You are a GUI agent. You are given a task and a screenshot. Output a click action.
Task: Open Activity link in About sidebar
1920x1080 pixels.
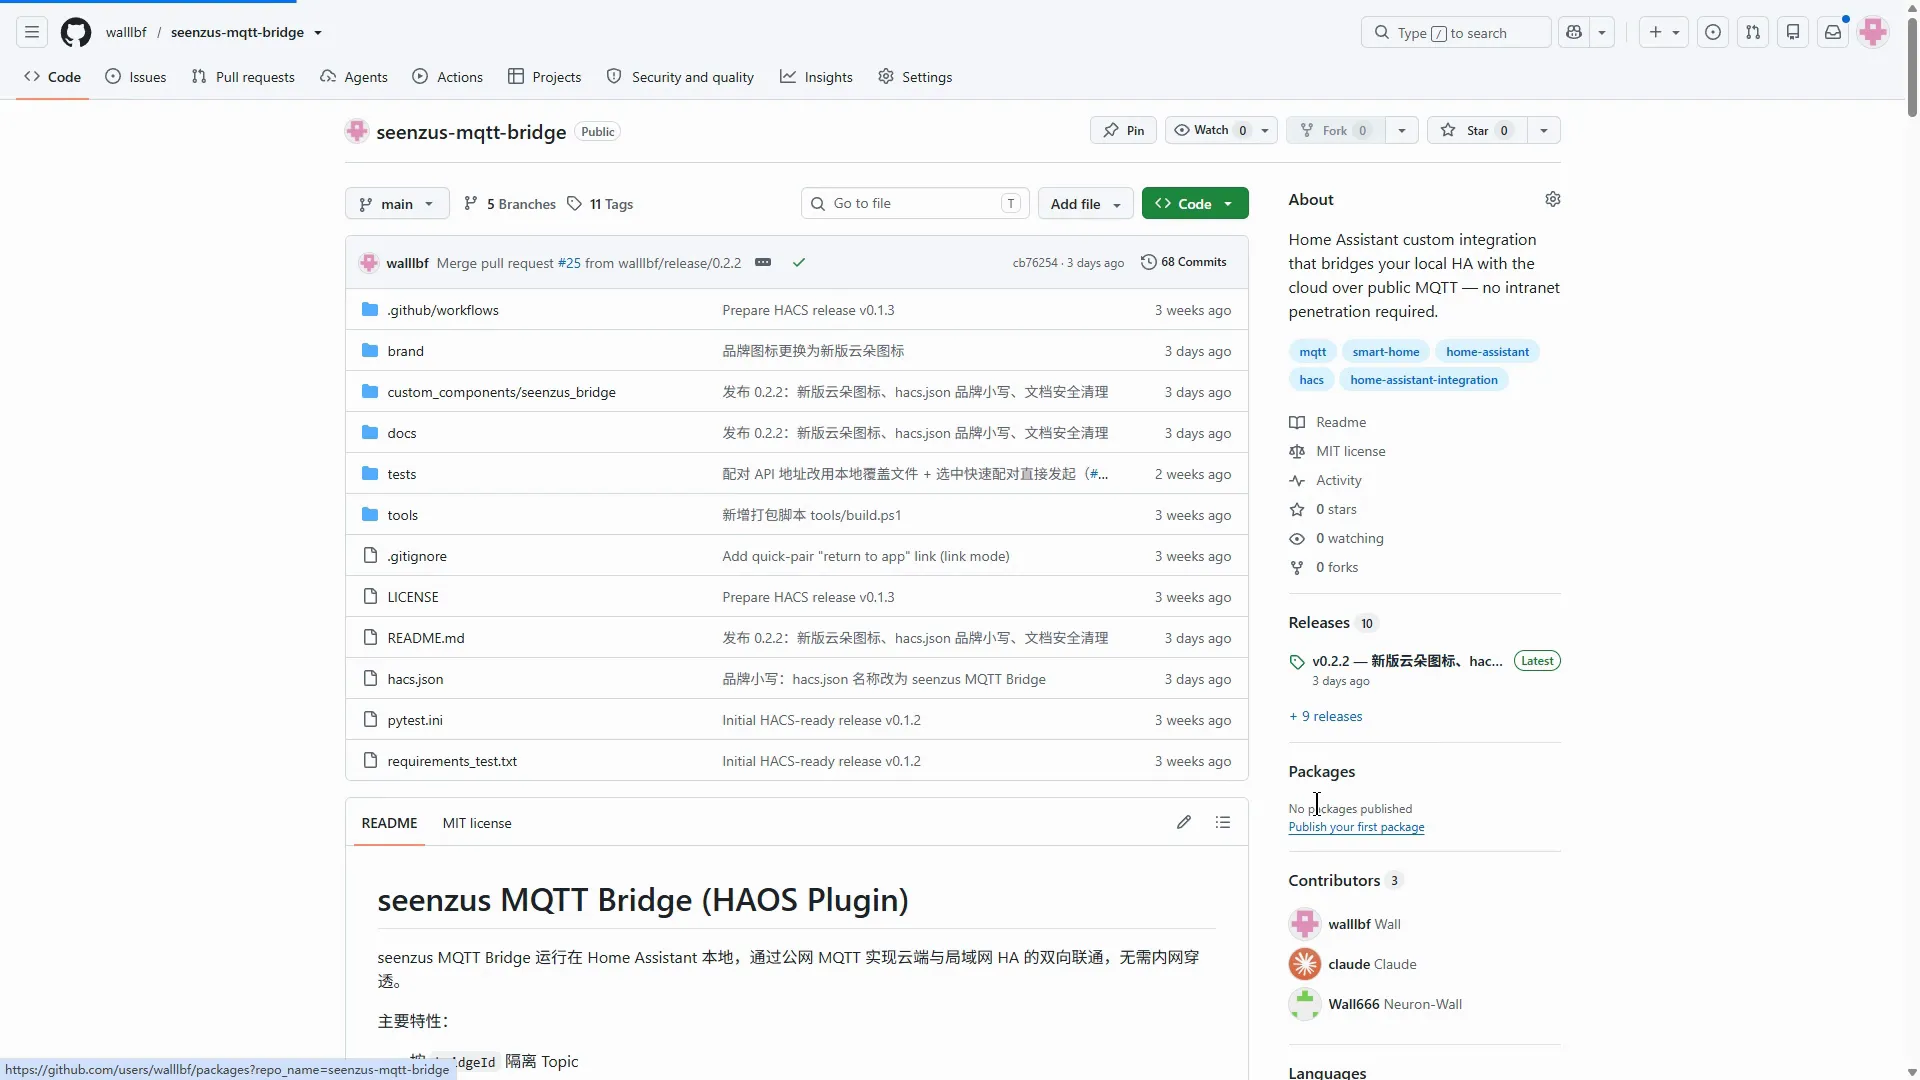pyautogui.click(x=1338, y=480)
